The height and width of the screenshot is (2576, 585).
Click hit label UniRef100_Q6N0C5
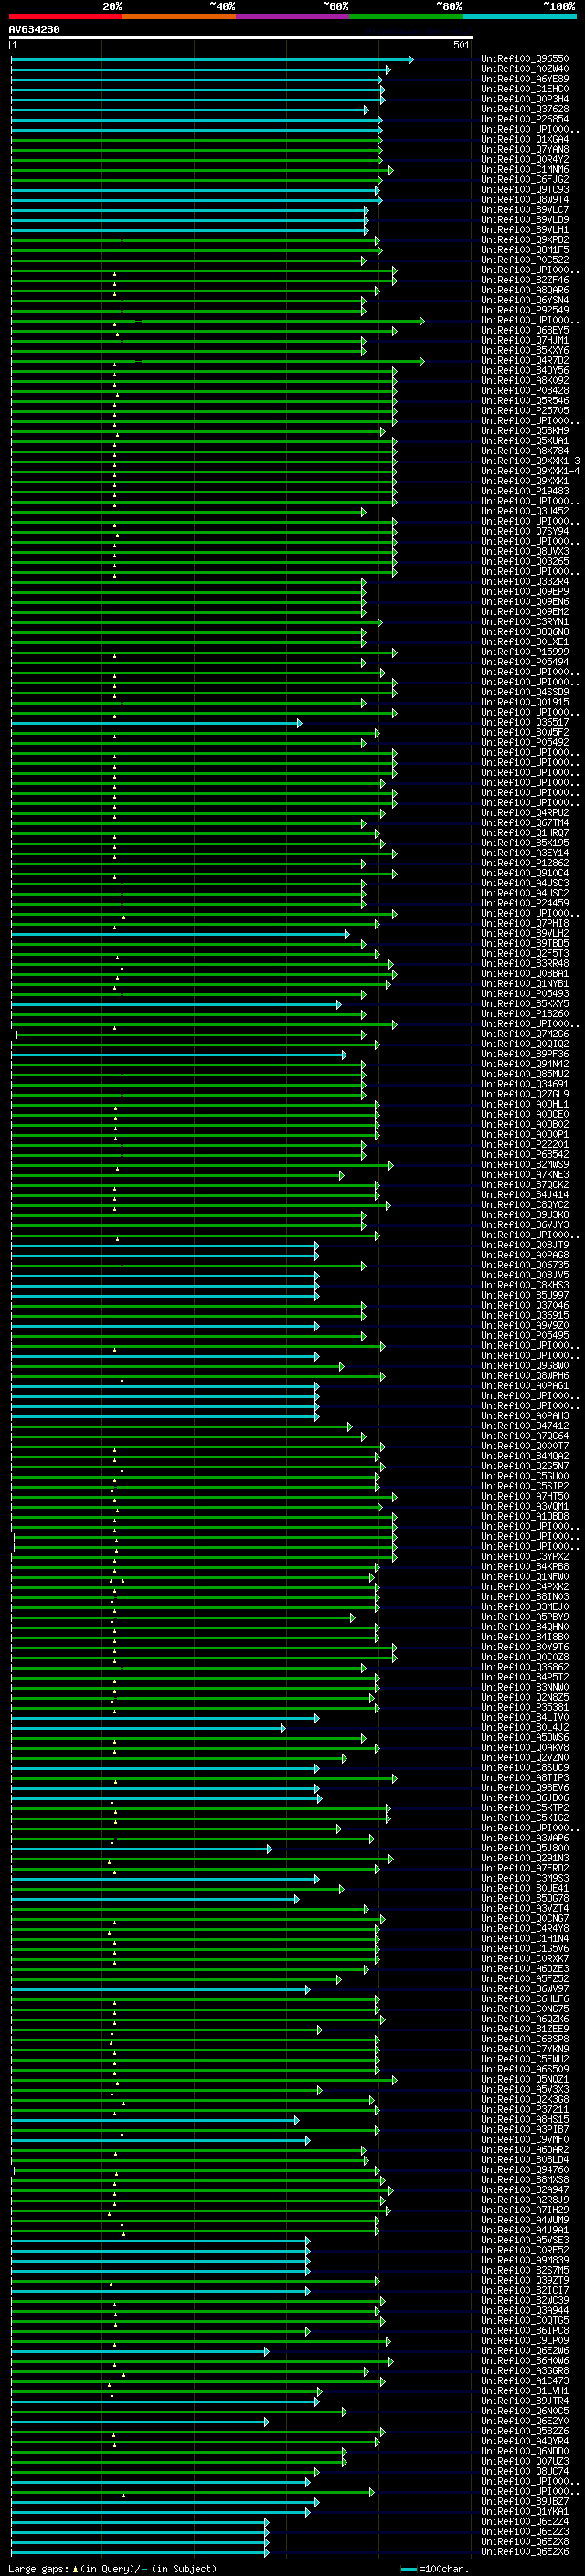coord(525,2412)
